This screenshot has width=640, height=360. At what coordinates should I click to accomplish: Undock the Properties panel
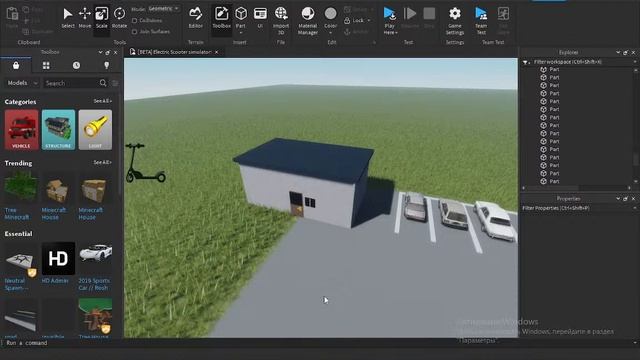[625, 199]
